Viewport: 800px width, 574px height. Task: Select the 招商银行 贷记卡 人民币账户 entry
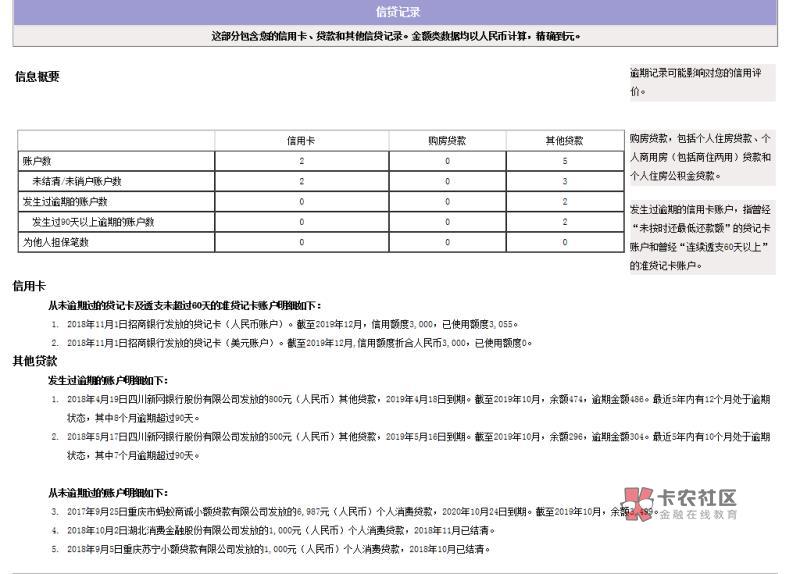tap(292, 324)
